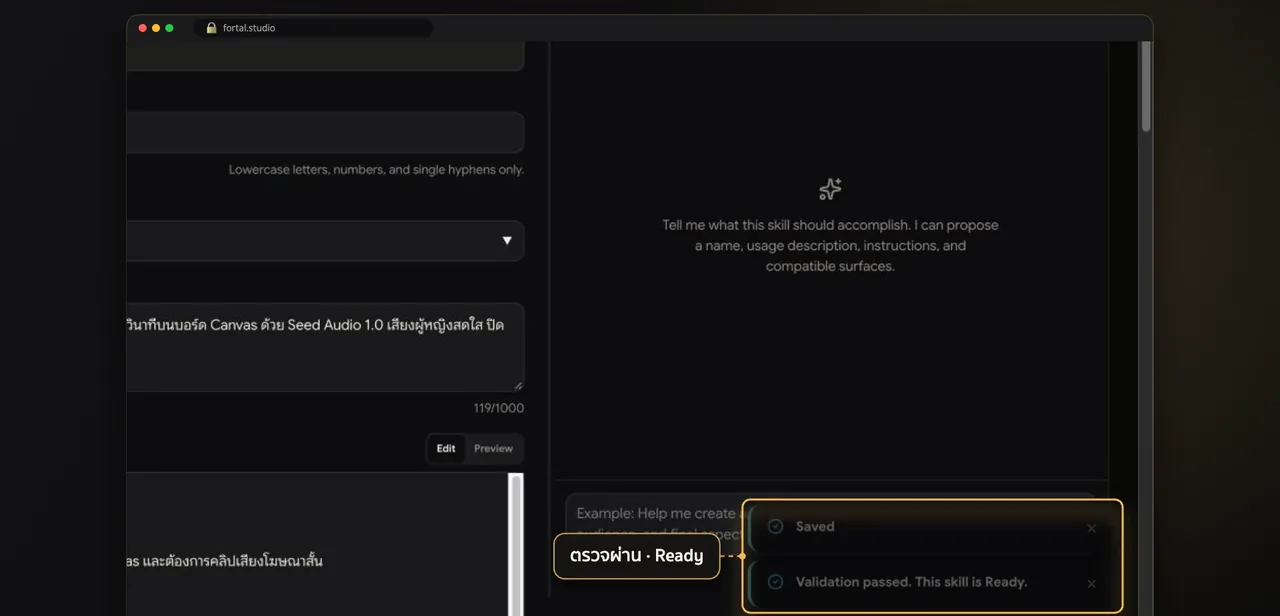Image resolution: width=1280 pixels, height=616 pixels.
Task: Click inside the instructions editor text area
Action: pos(318,545)
